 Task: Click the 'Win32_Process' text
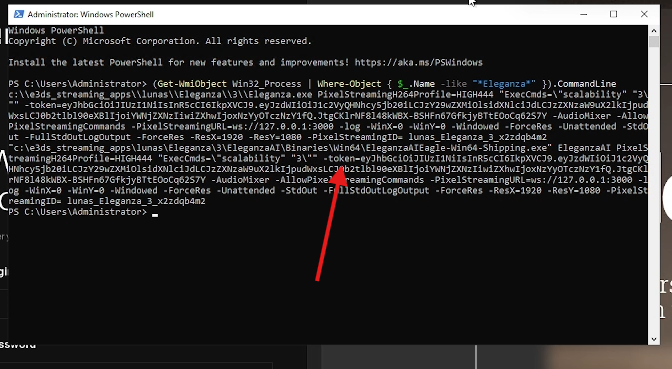pyautogui.click(x=267, y=84)
